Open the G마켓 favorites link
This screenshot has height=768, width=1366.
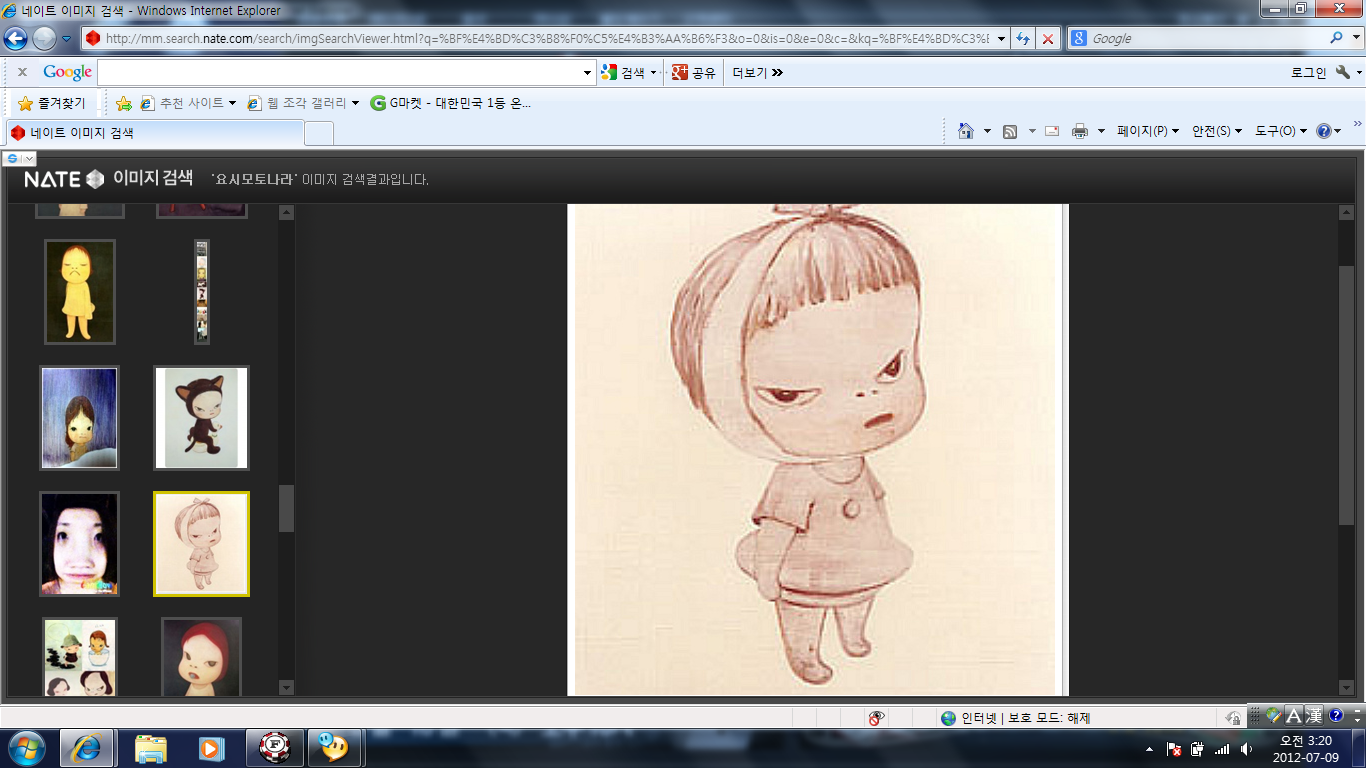(x=450, y=103)
